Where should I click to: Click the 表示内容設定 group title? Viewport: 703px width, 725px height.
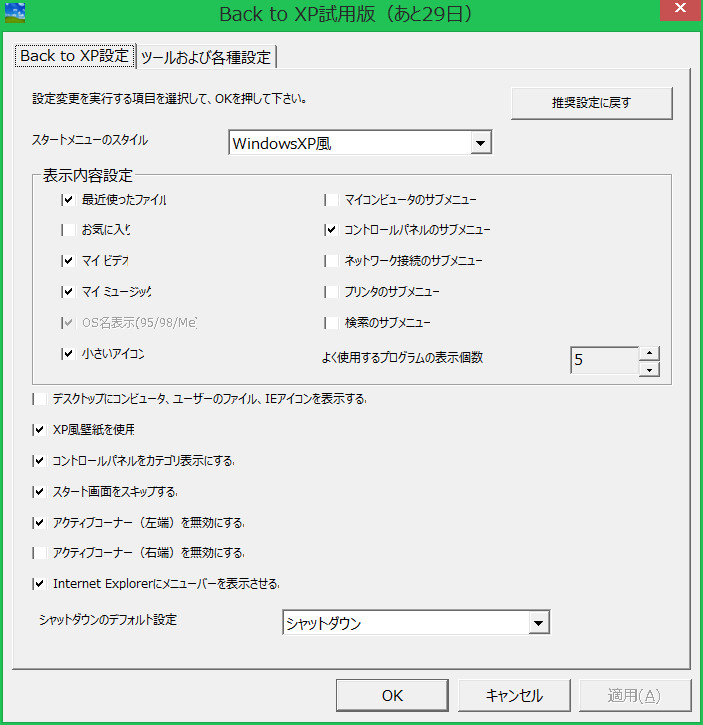point(87,176)
